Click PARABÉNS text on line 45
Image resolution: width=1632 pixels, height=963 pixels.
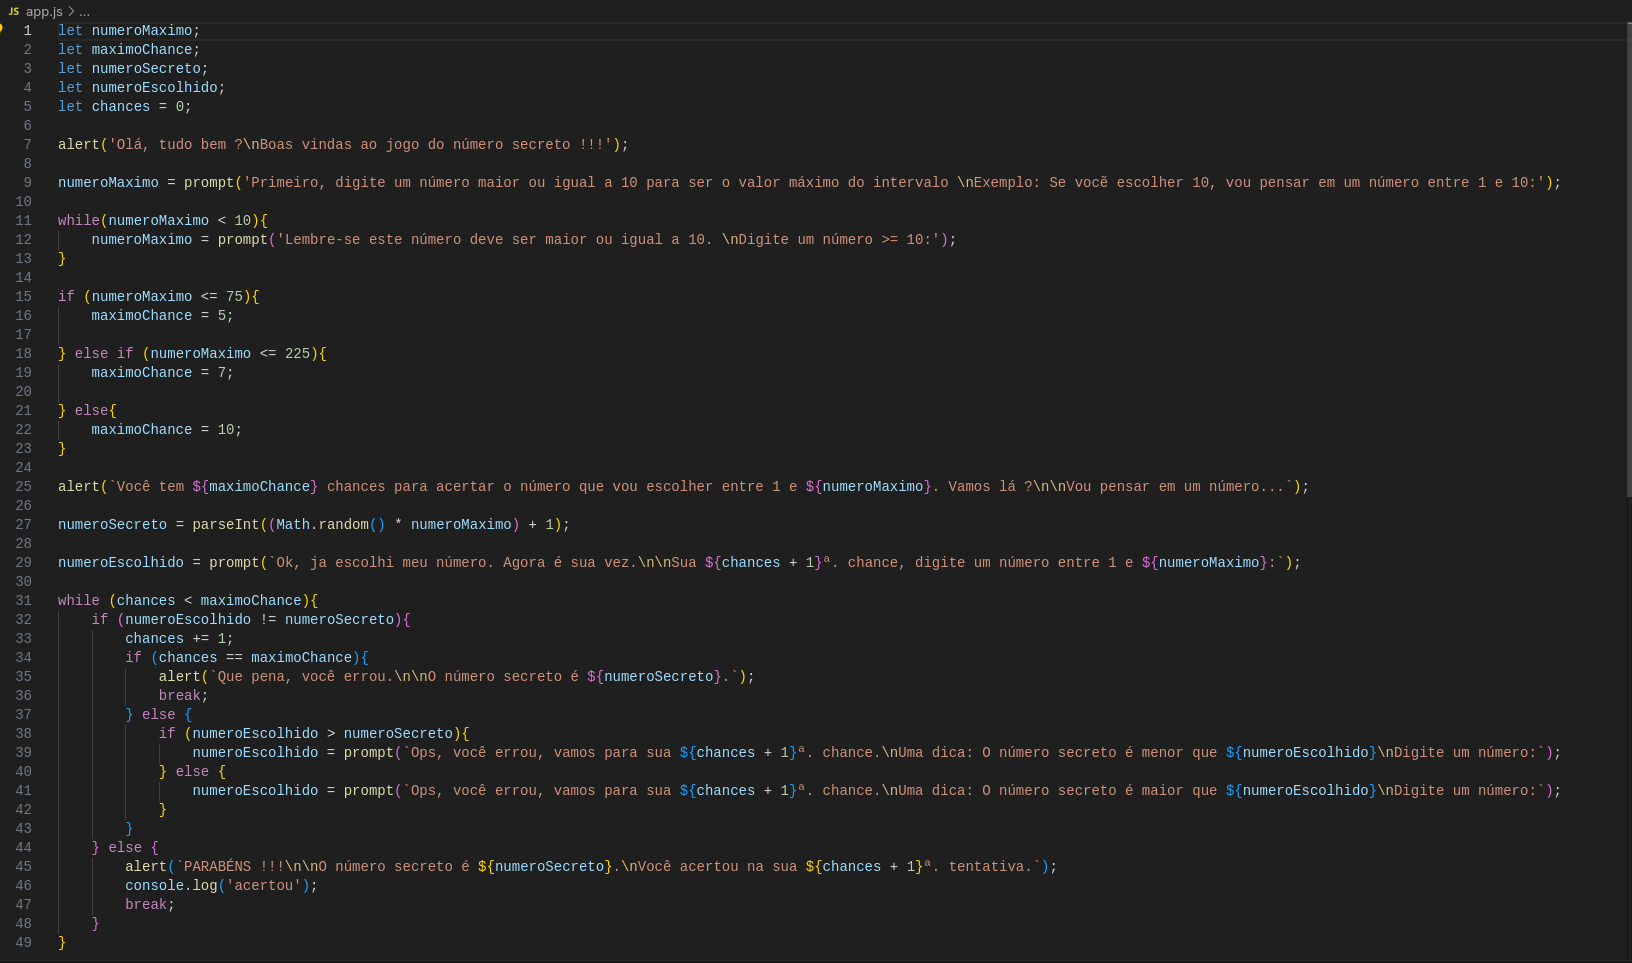[218, 867]
